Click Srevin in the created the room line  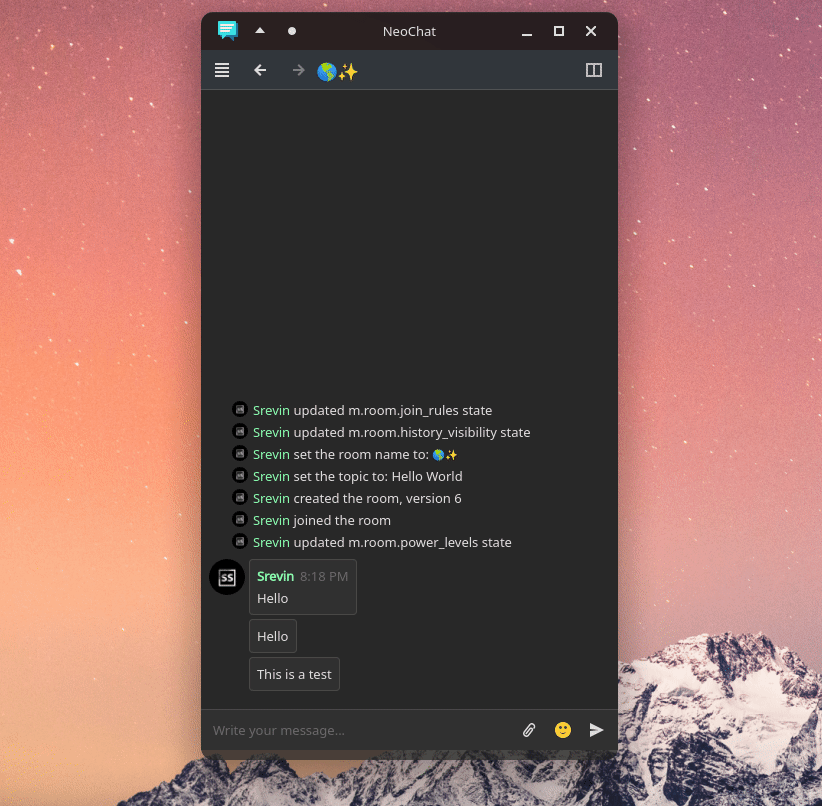pyautogui.click(x=271, y=498)
